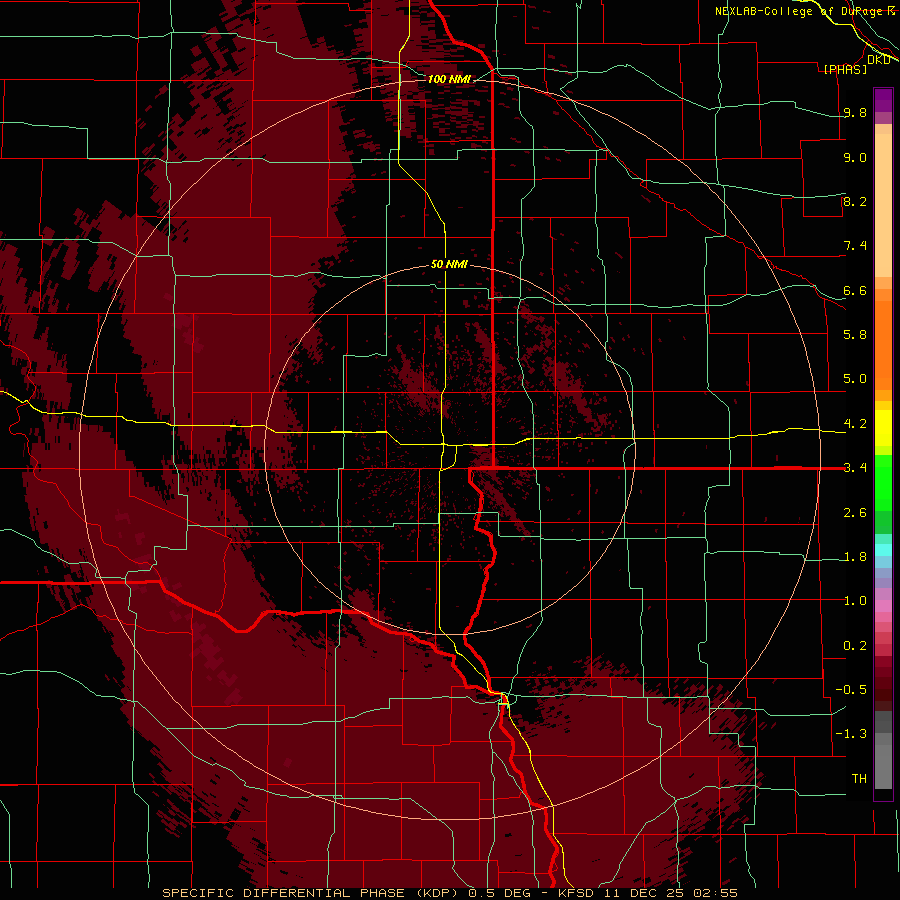Image resolution: width=900 pixels, height=900 pixels.
Task: Click the 2.6 scale value
Action: click(x=855, y=512)
